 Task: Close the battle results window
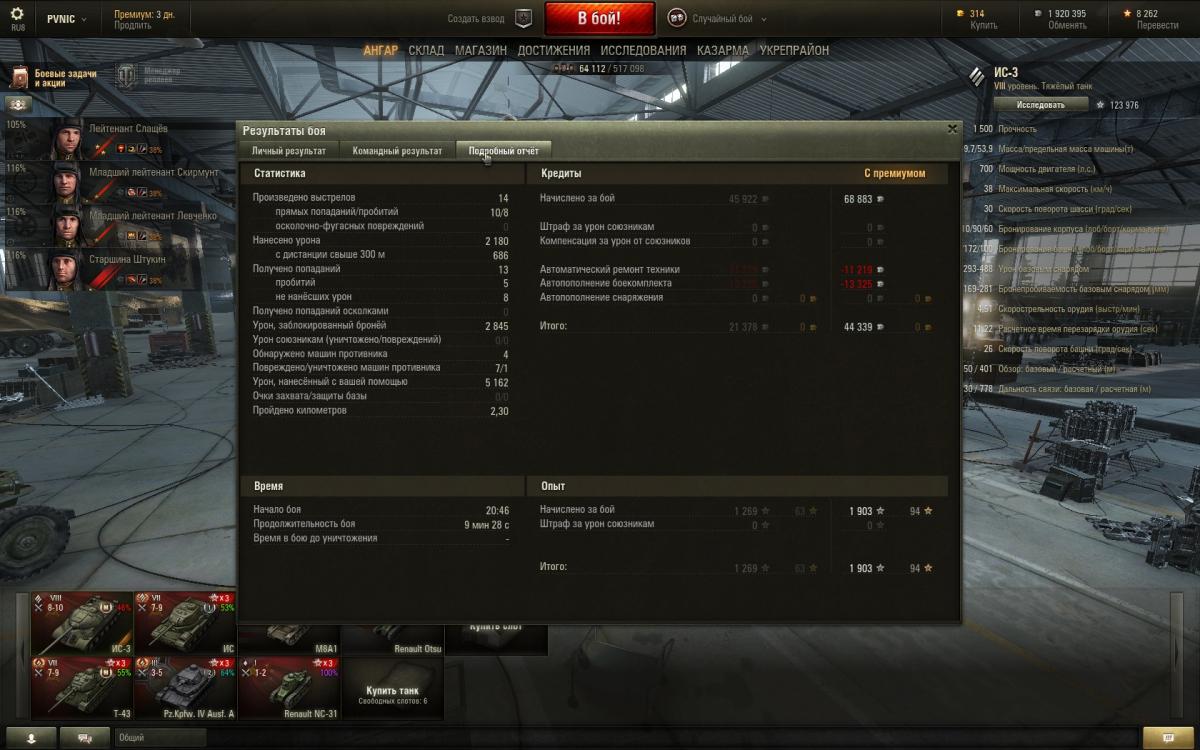[x=952, y=129]
